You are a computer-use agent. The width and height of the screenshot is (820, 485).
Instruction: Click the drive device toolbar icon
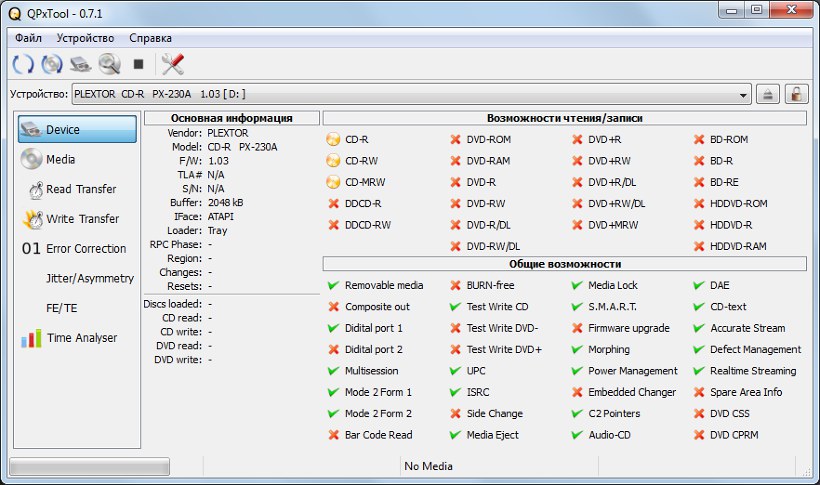(x=81, y=64)
